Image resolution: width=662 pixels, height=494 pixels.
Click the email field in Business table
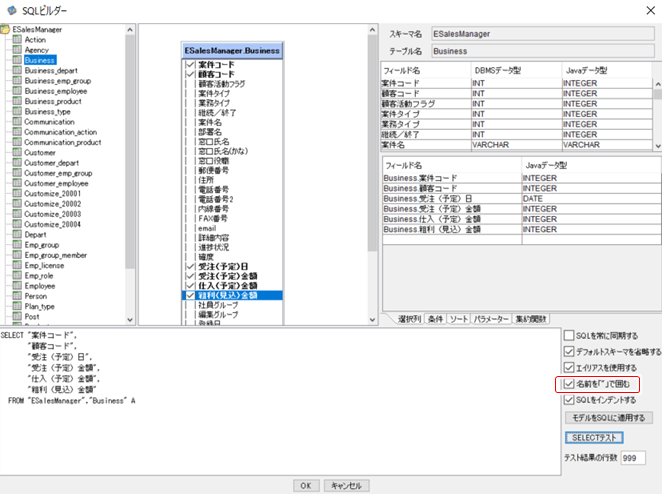click(x=207, y=228)
